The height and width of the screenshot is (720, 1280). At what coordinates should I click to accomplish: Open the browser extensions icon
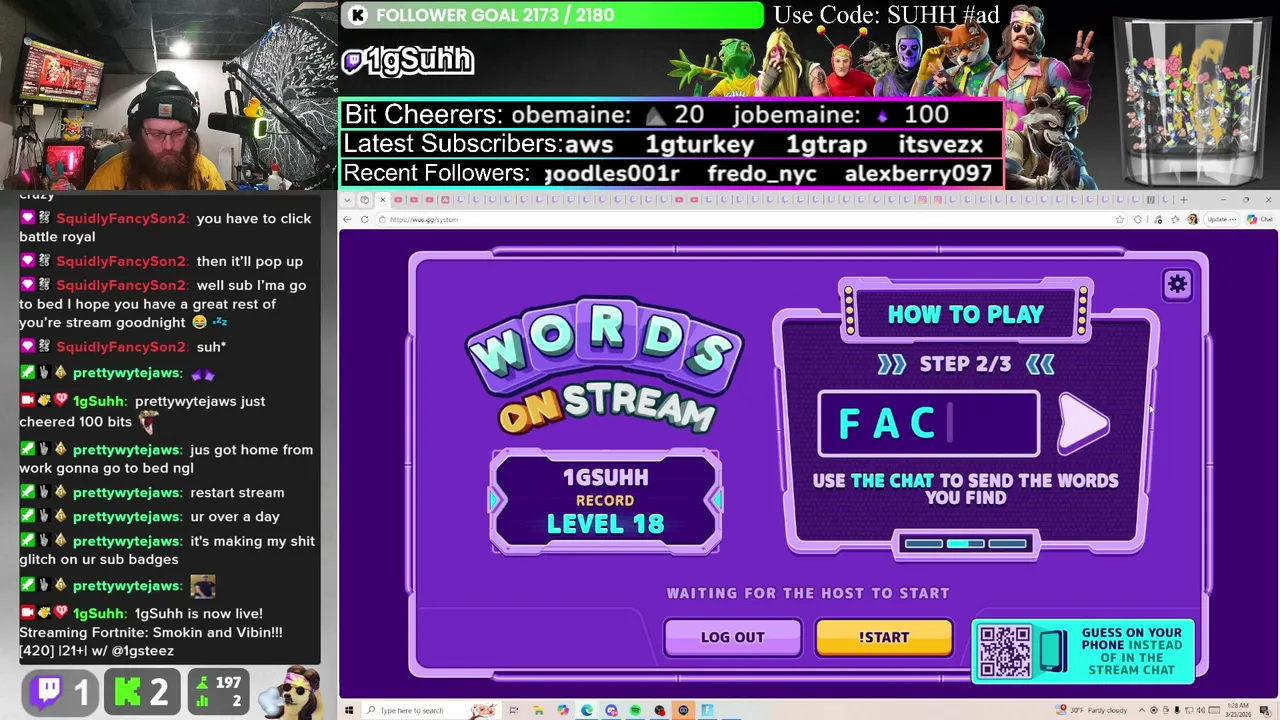click(1137, 219)
